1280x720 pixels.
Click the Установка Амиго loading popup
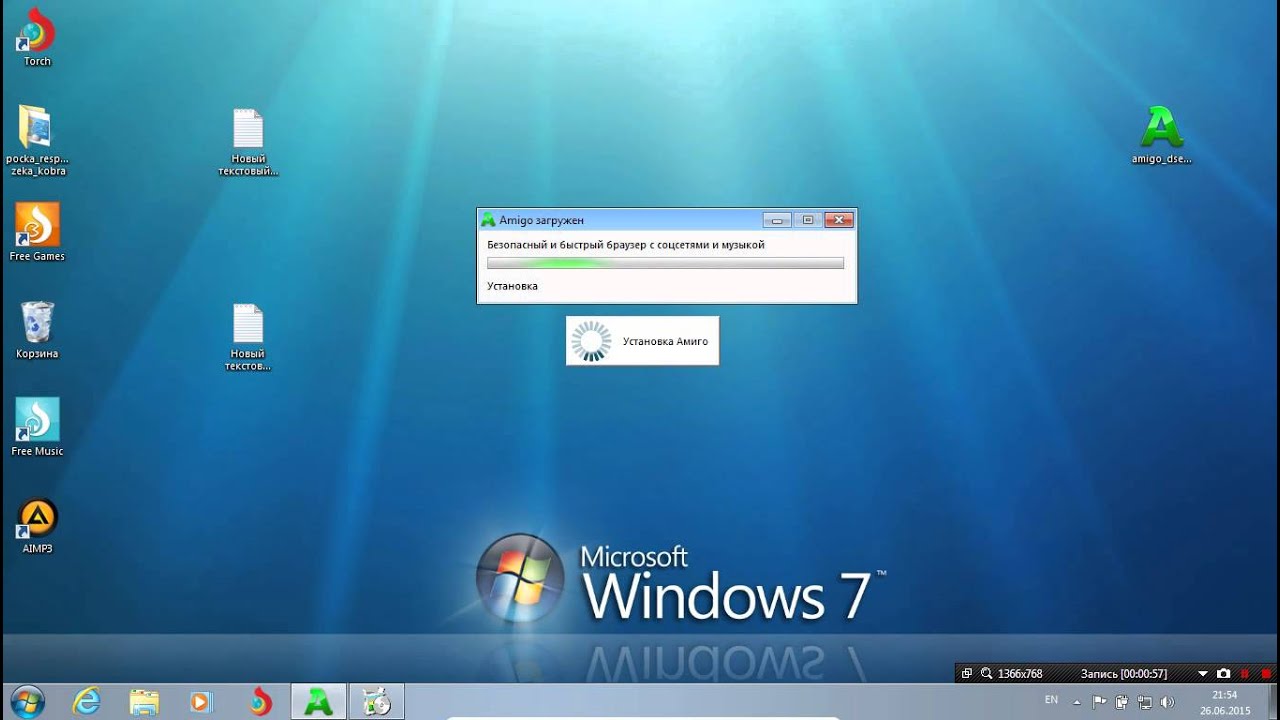pos(642,341)
